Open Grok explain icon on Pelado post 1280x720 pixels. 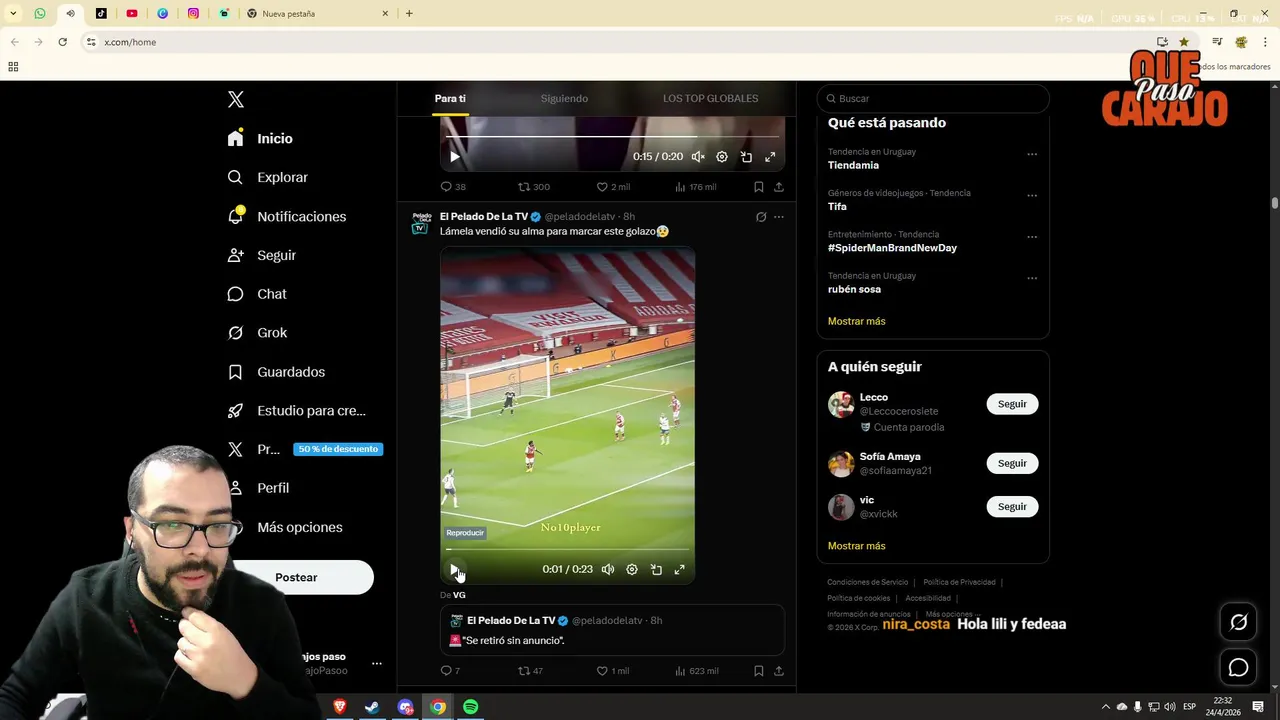(x=761, y=217)
